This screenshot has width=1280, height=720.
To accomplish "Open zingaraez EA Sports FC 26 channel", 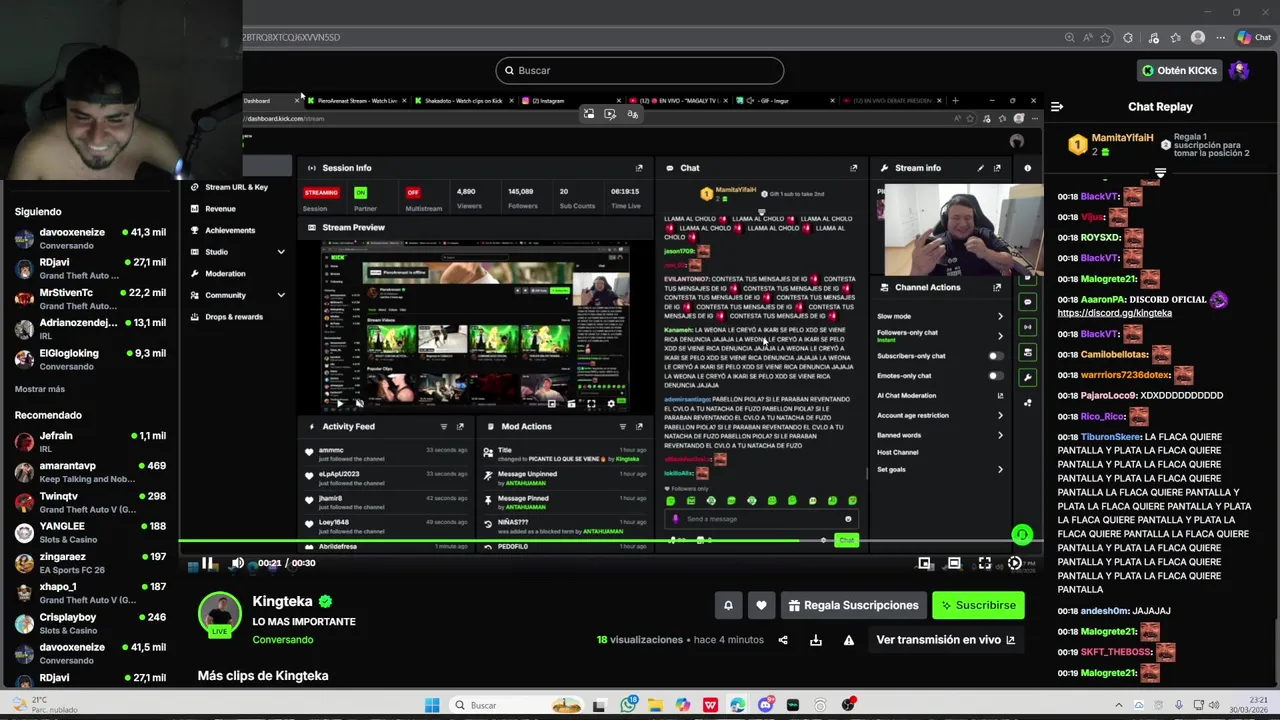I will (90, 563).
